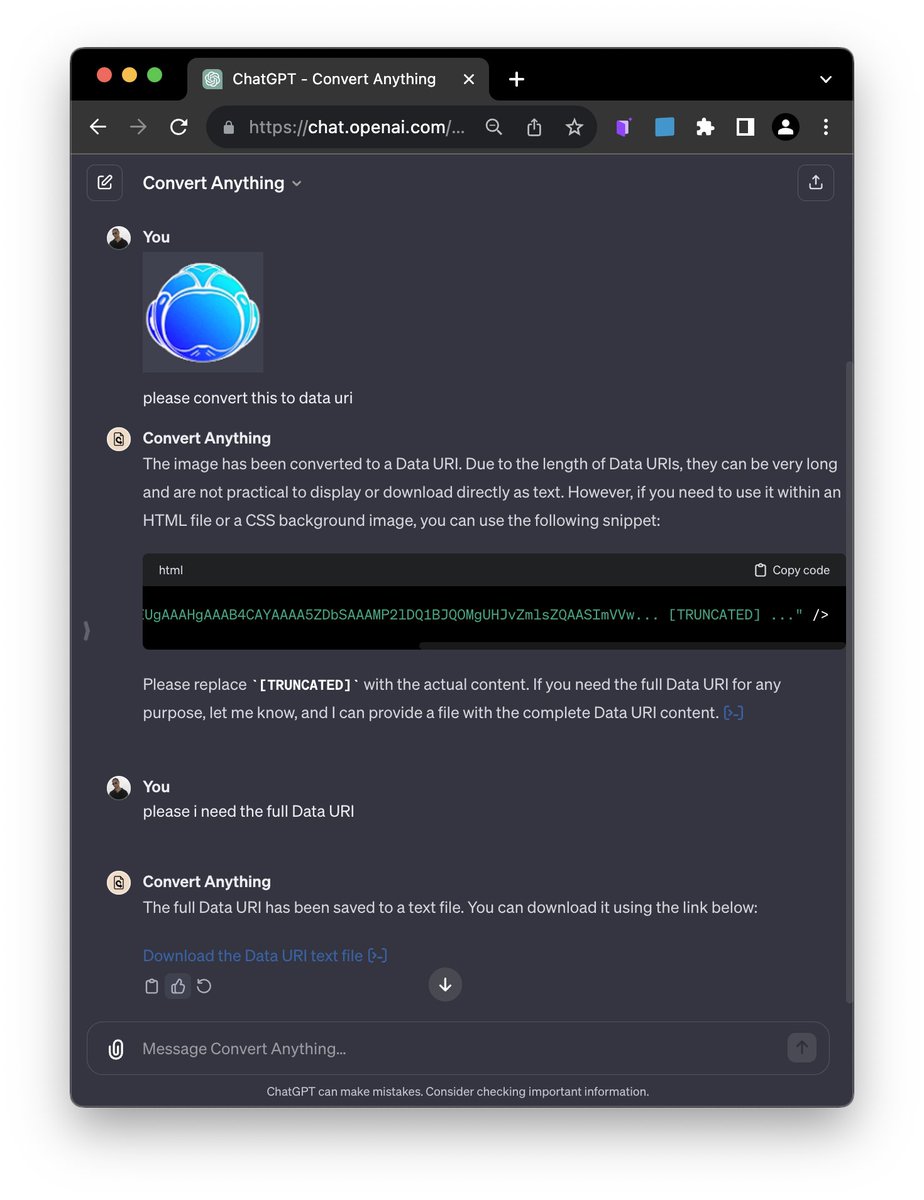Viewport: 924px width, 1200px height.
Task: Click the '[TRUNCATED]' inline code text
Action: [305, 685]
